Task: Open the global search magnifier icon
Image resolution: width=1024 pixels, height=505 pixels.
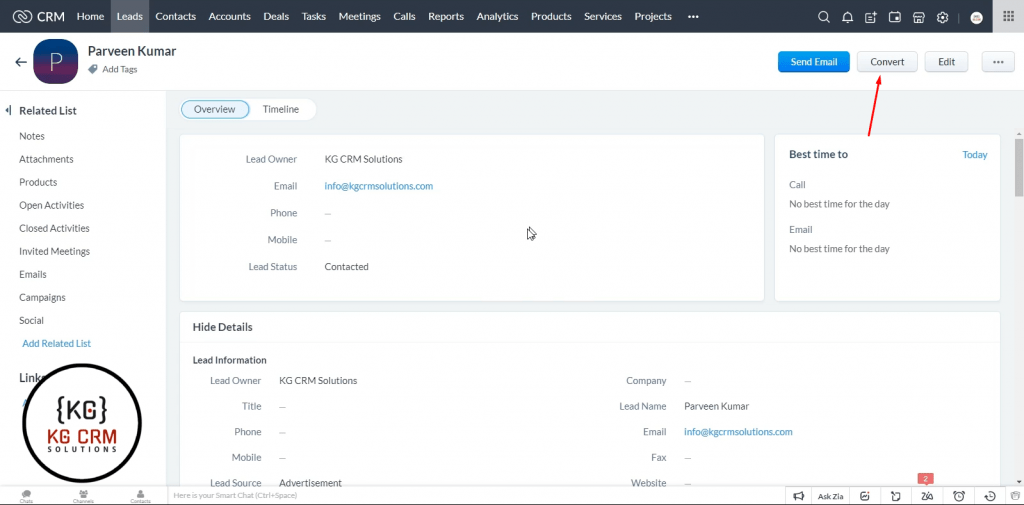Action: click(x=824, y=17)
